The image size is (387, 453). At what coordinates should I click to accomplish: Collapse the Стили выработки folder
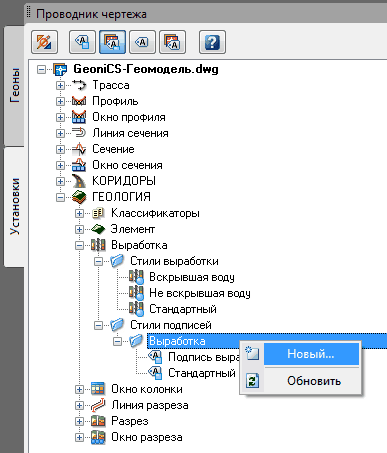click(x=98, y=261)
